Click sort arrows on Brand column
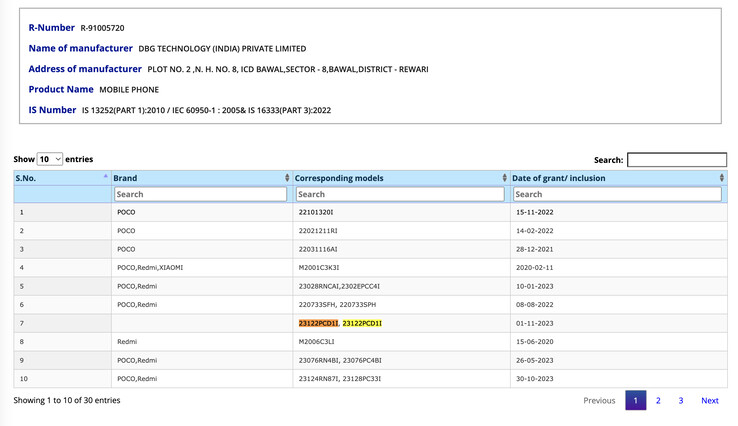738x426 pixels. coord(287,178)
